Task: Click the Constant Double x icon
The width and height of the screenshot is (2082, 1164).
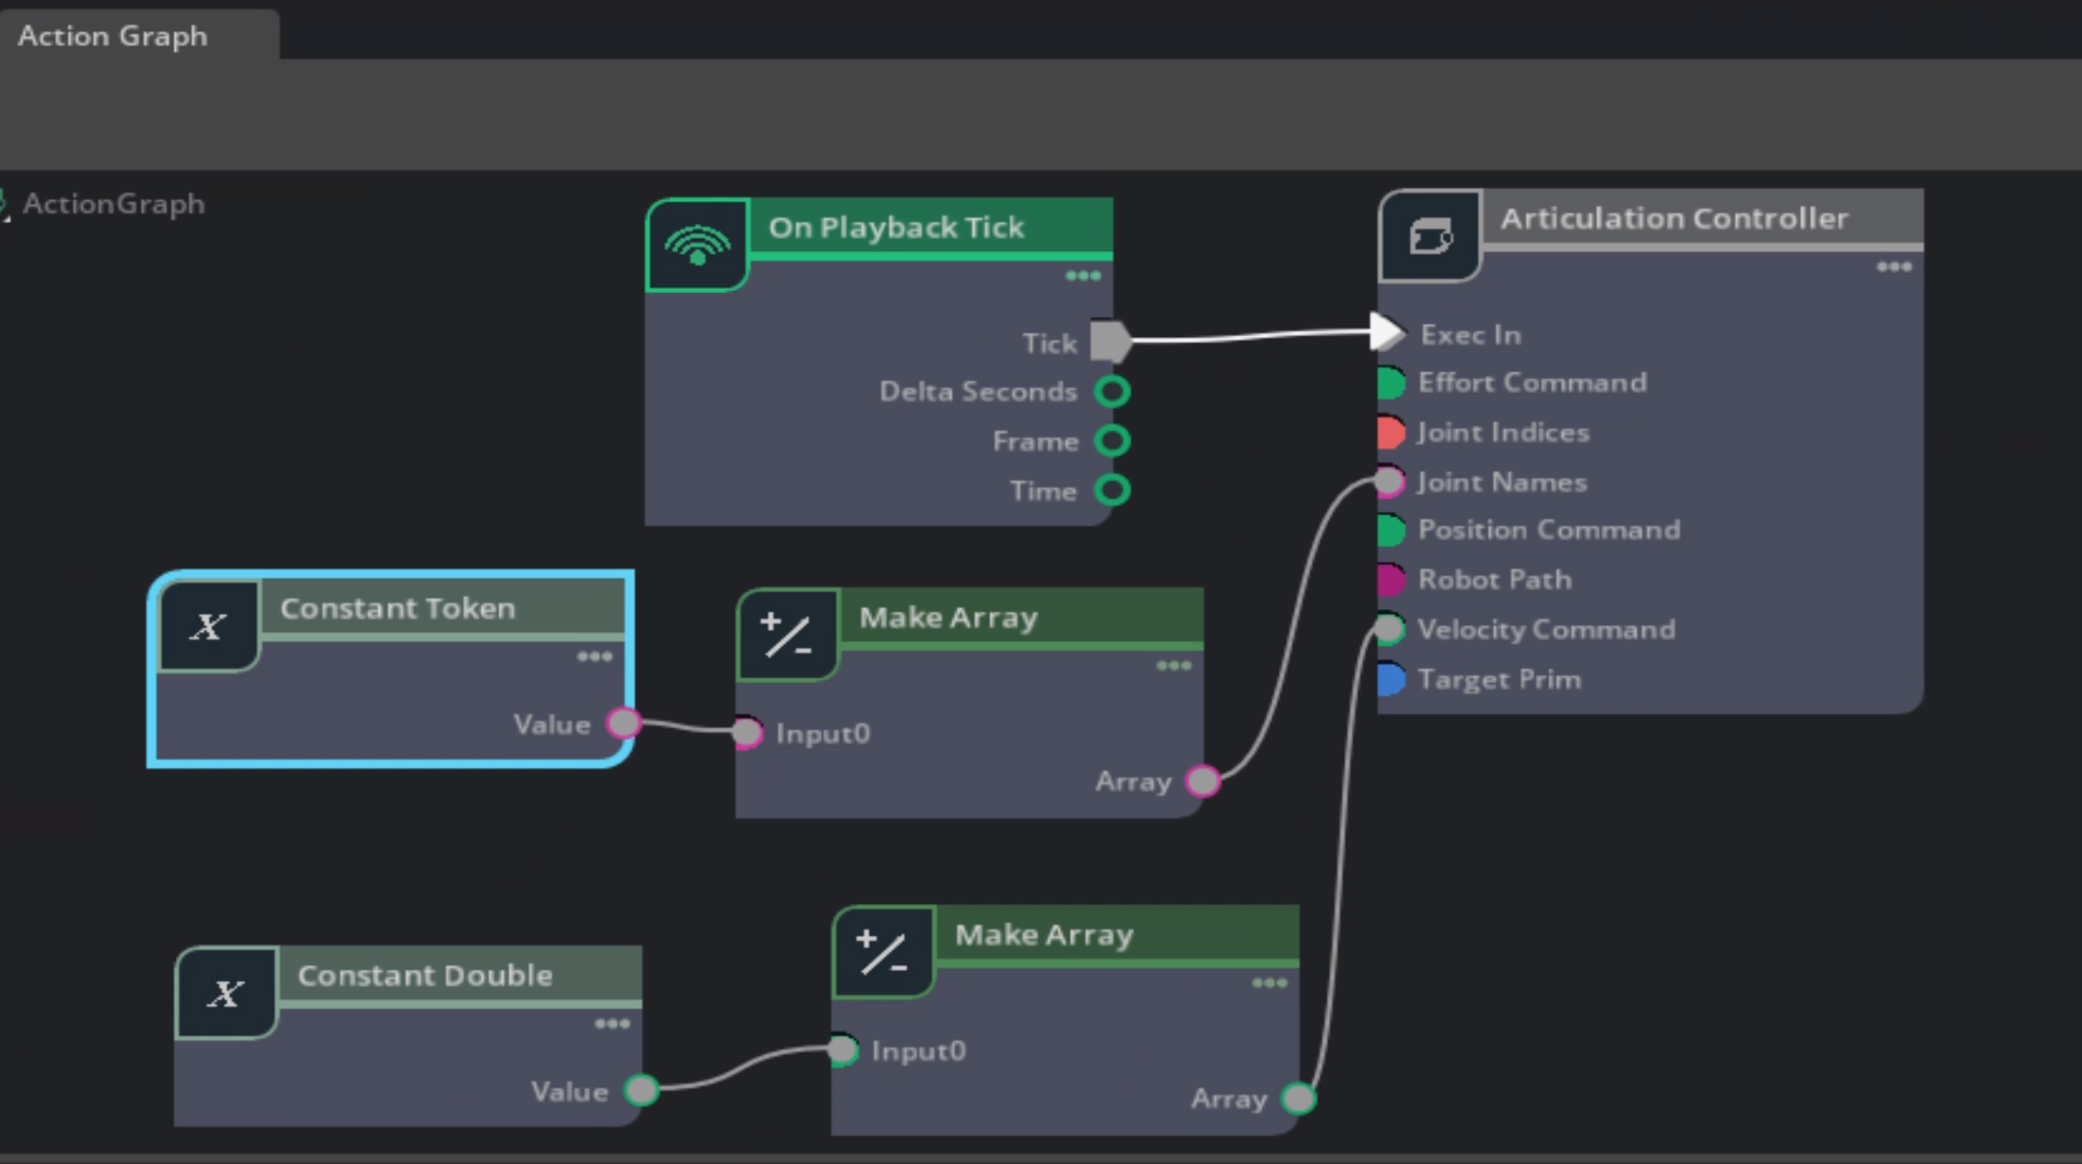Action: click(x=226, y=993)
